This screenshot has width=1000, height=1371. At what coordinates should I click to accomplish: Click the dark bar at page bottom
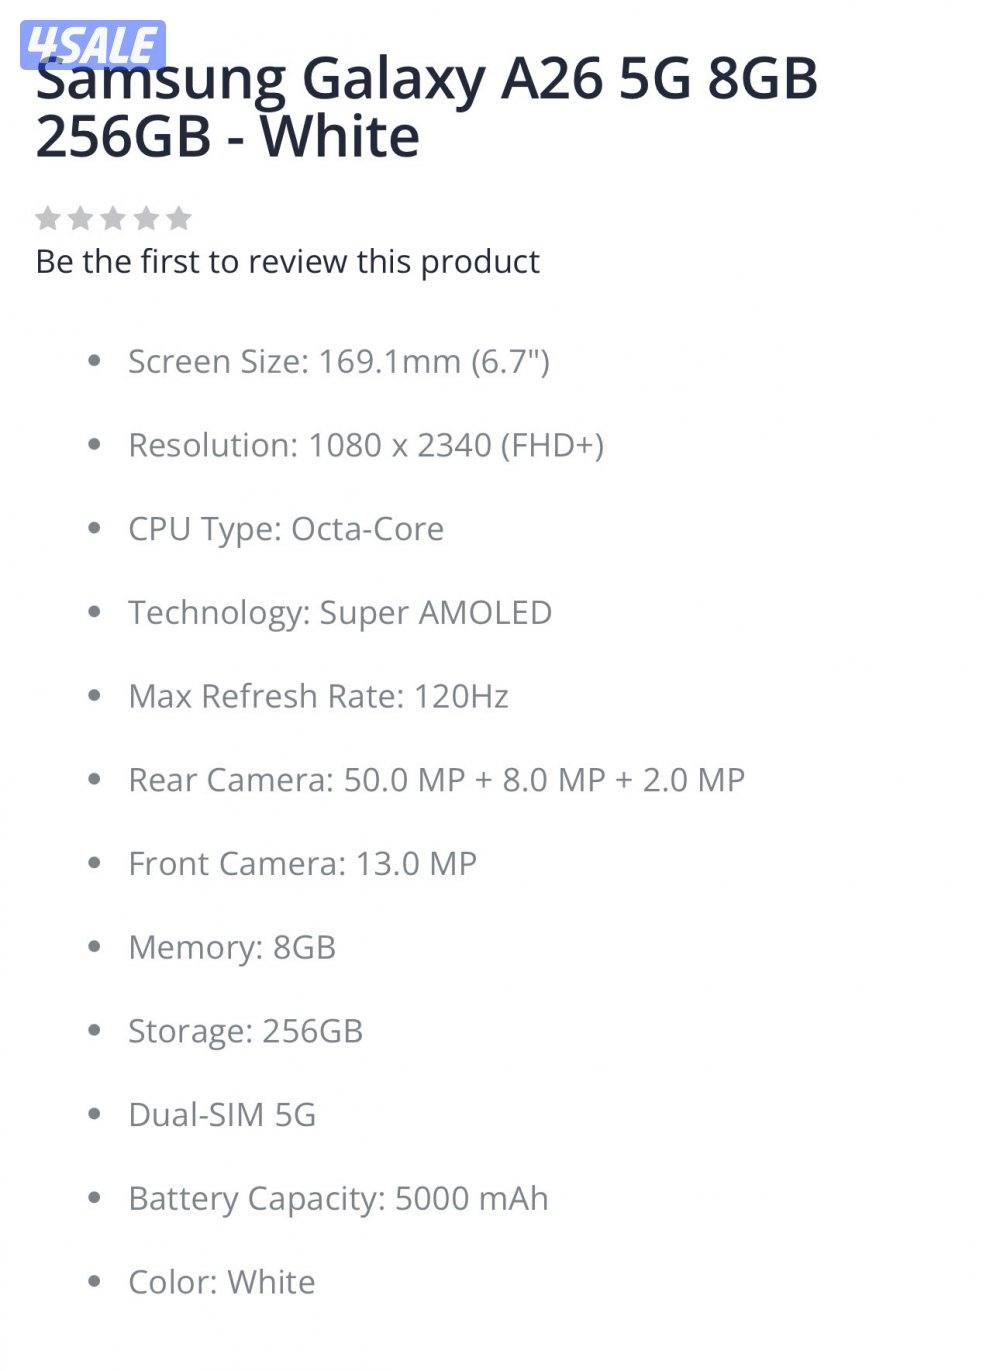[x=500, y=1362]
